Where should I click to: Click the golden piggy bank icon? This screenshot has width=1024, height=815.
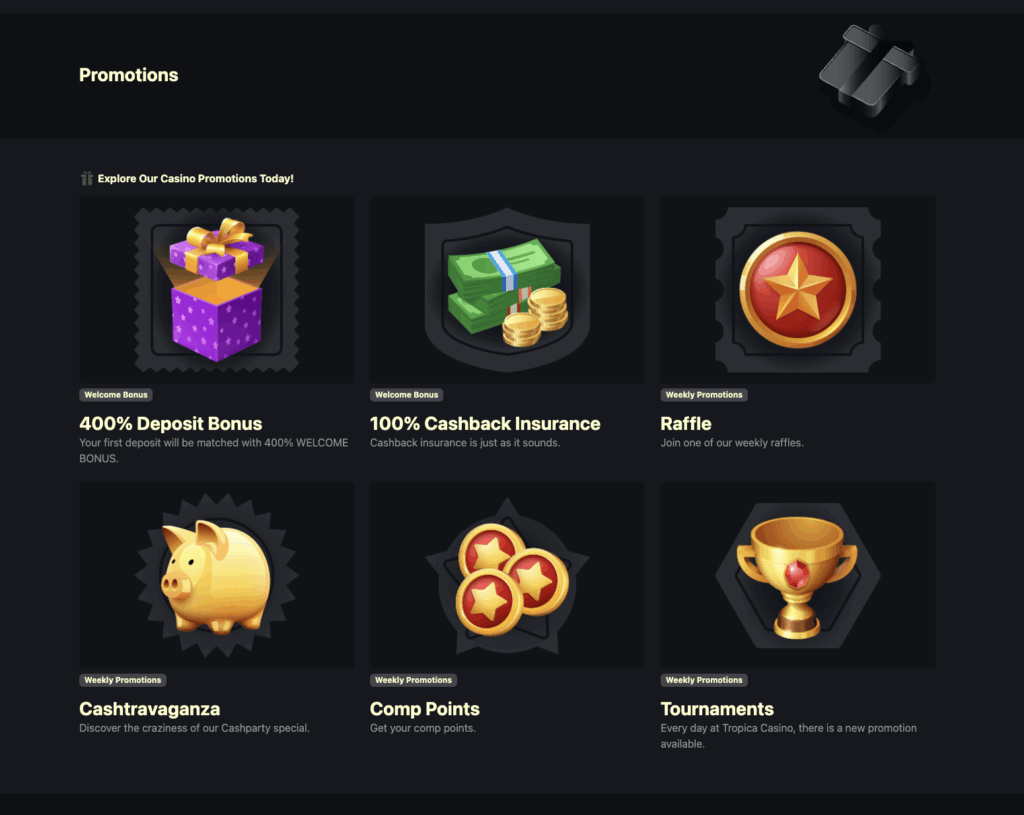(217, 575)
